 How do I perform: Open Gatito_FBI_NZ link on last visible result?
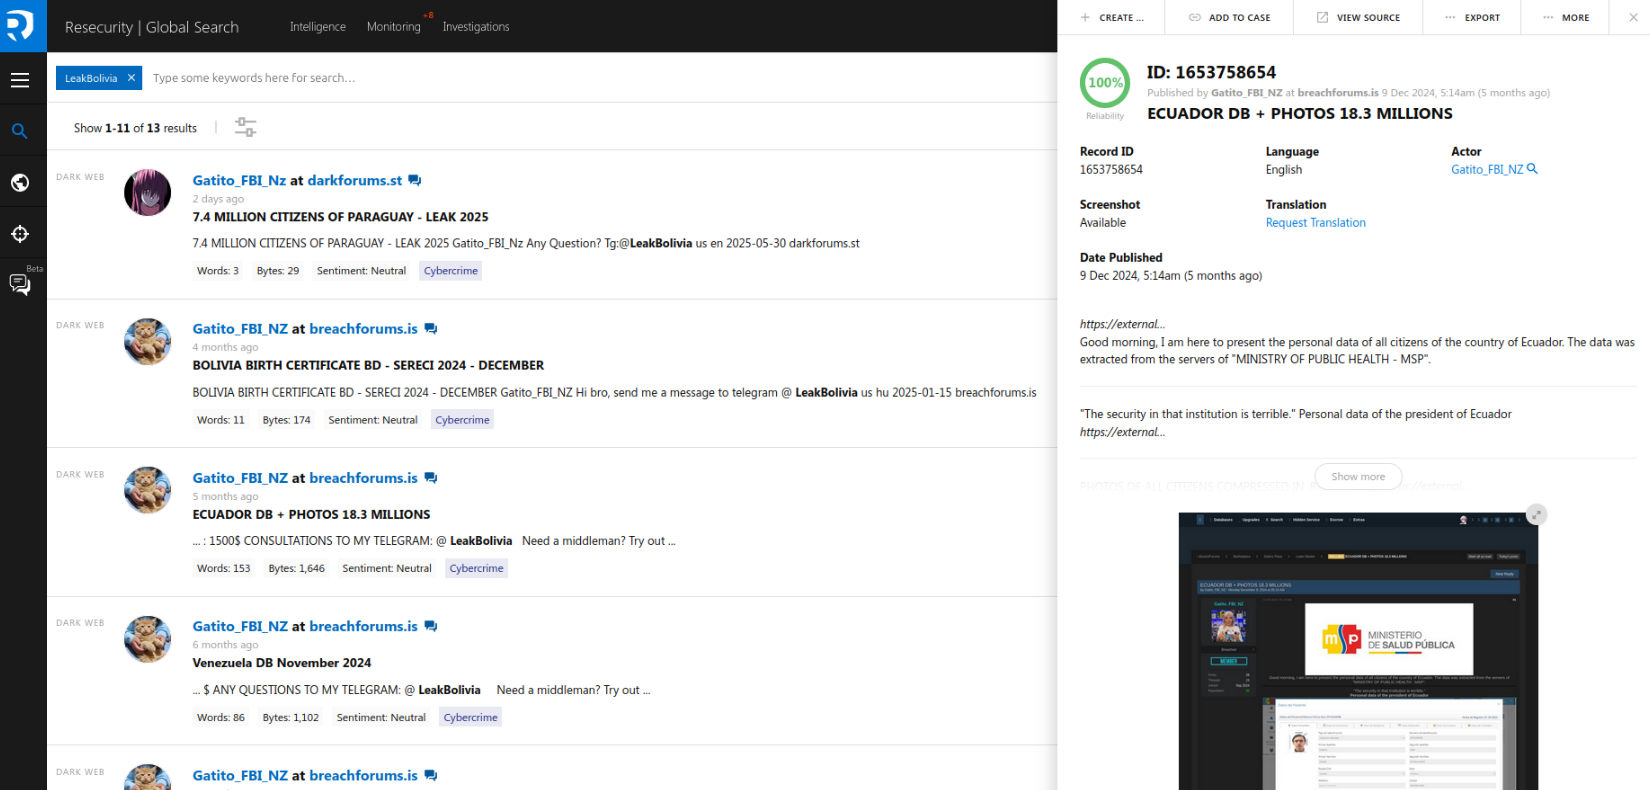[x=240, y=775]
